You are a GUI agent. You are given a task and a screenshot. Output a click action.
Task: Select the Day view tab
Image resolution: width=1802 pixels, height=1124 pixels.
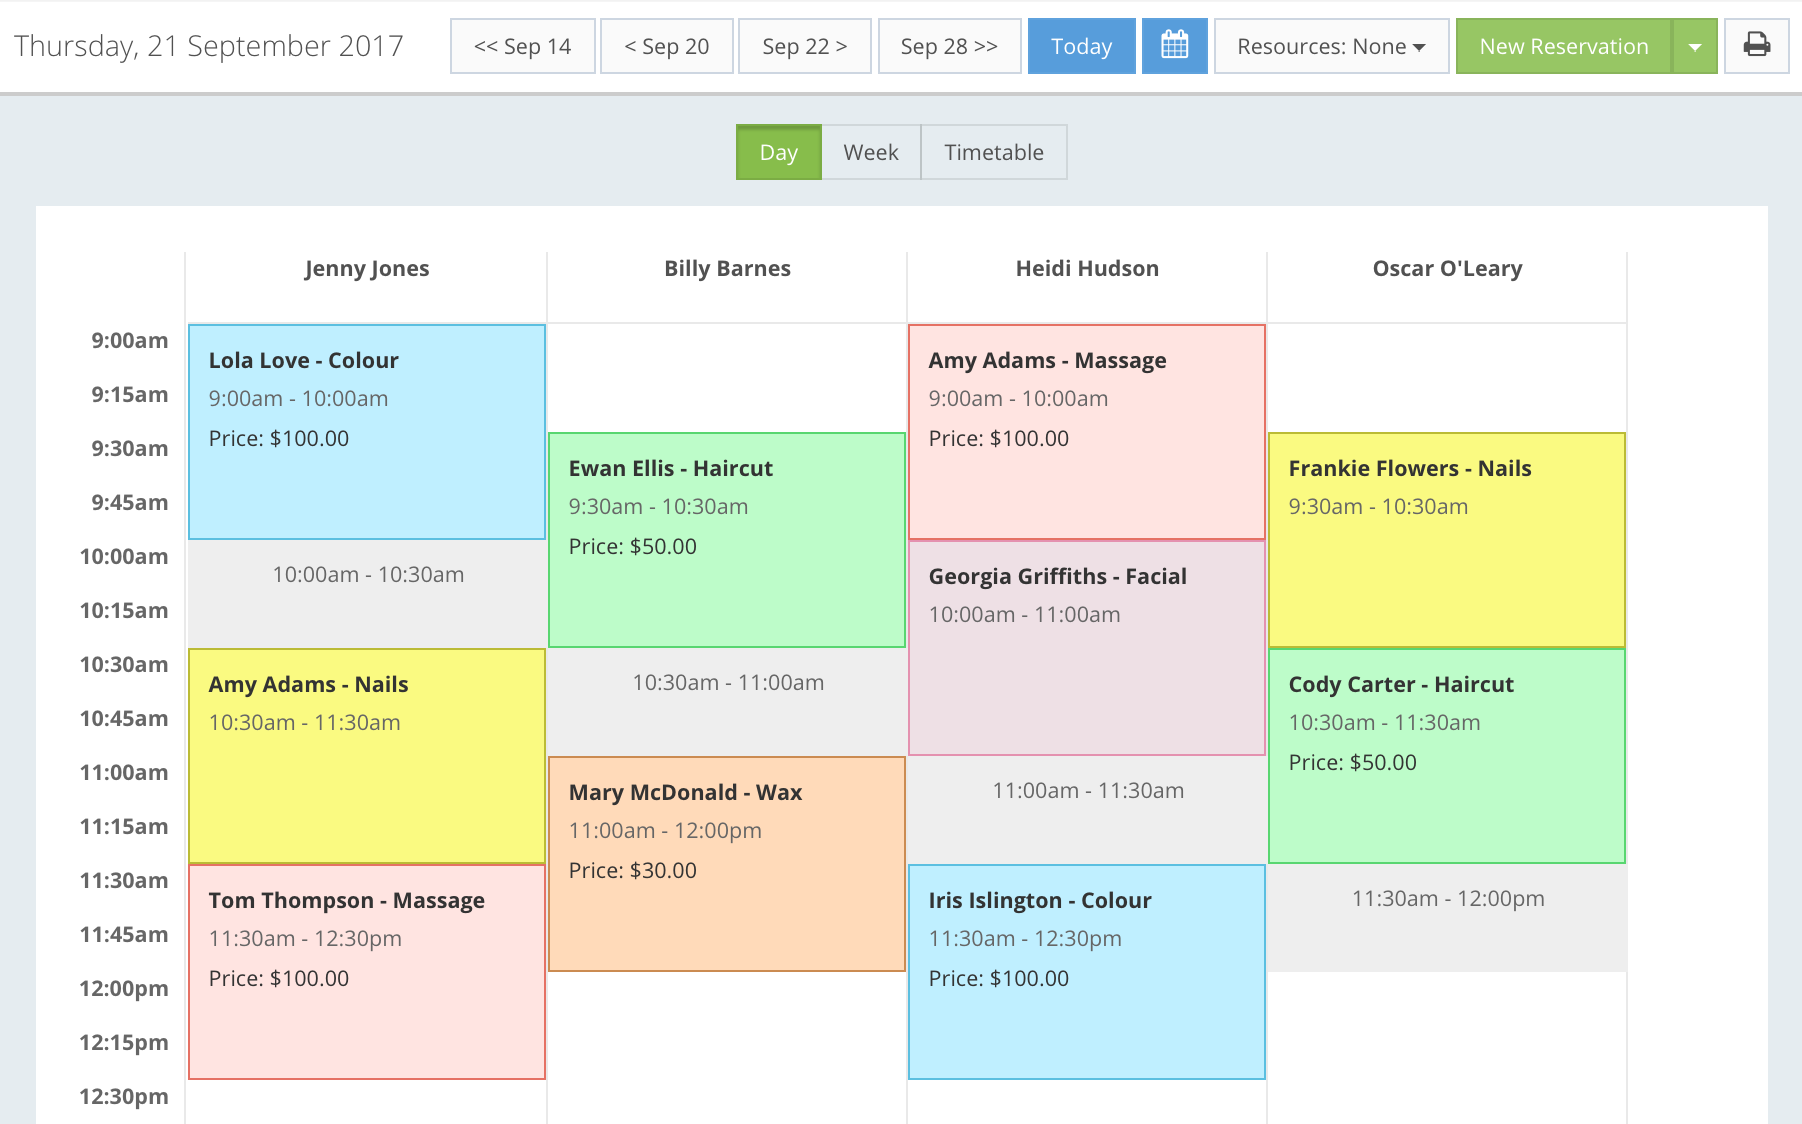779,152
